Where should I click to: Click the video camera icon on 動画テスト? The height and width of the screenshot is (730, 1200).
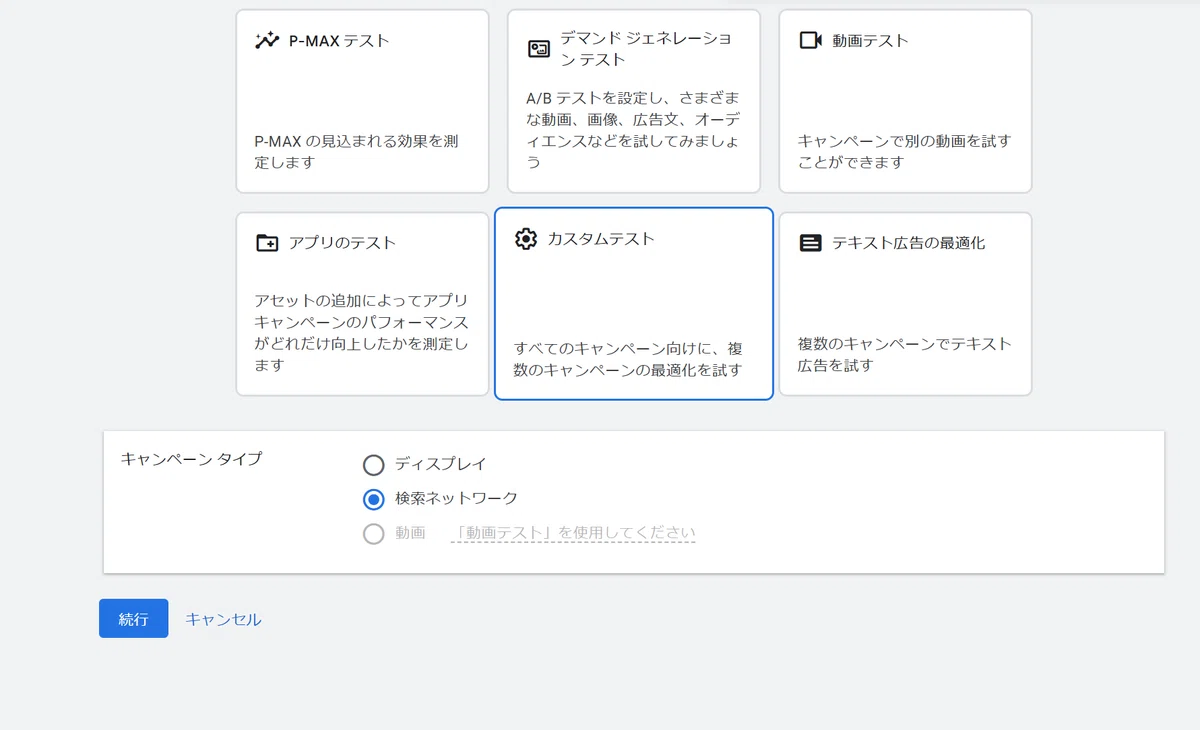pos(810,41)
